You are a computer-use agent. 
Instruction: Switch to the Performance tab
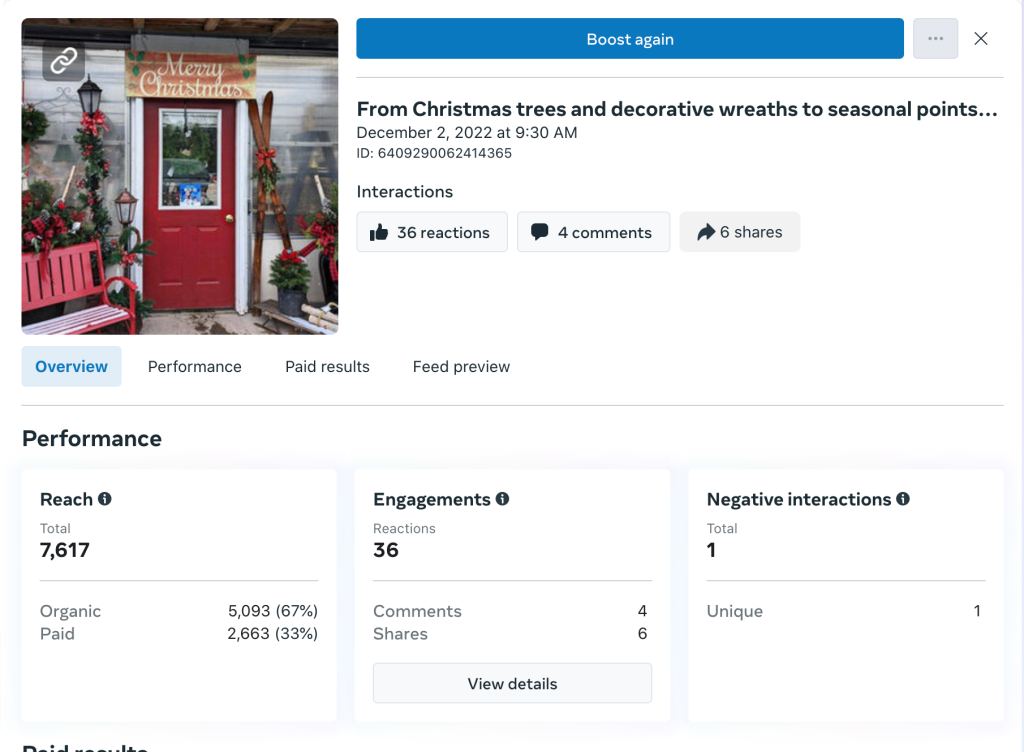pos(195,366)
